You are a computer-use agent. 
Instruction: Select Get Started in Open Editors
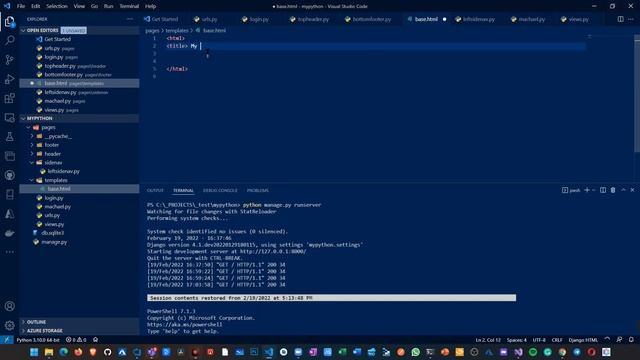point(57,39)
